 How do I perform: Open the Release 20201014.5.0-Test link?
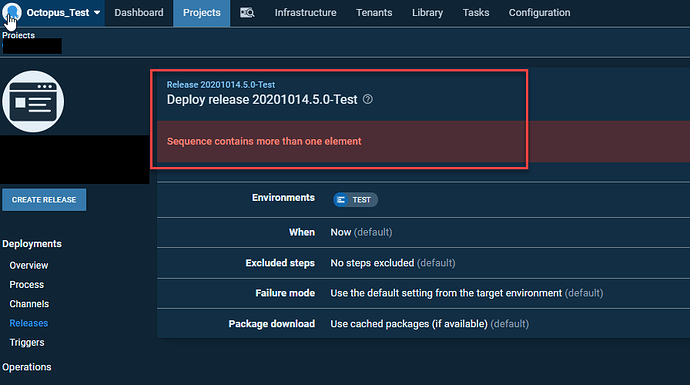click(x=220, y=84)
